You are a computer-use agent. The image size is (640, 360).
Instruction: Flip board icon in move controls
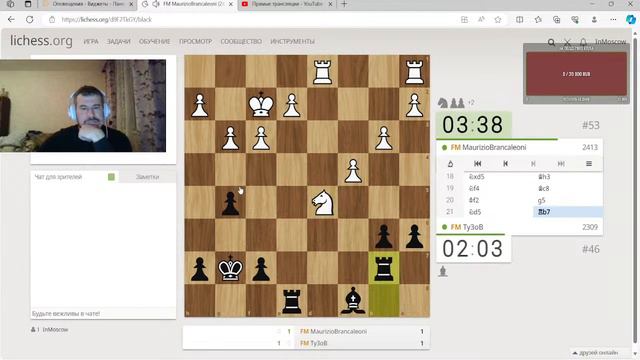(x=450, y=164)
